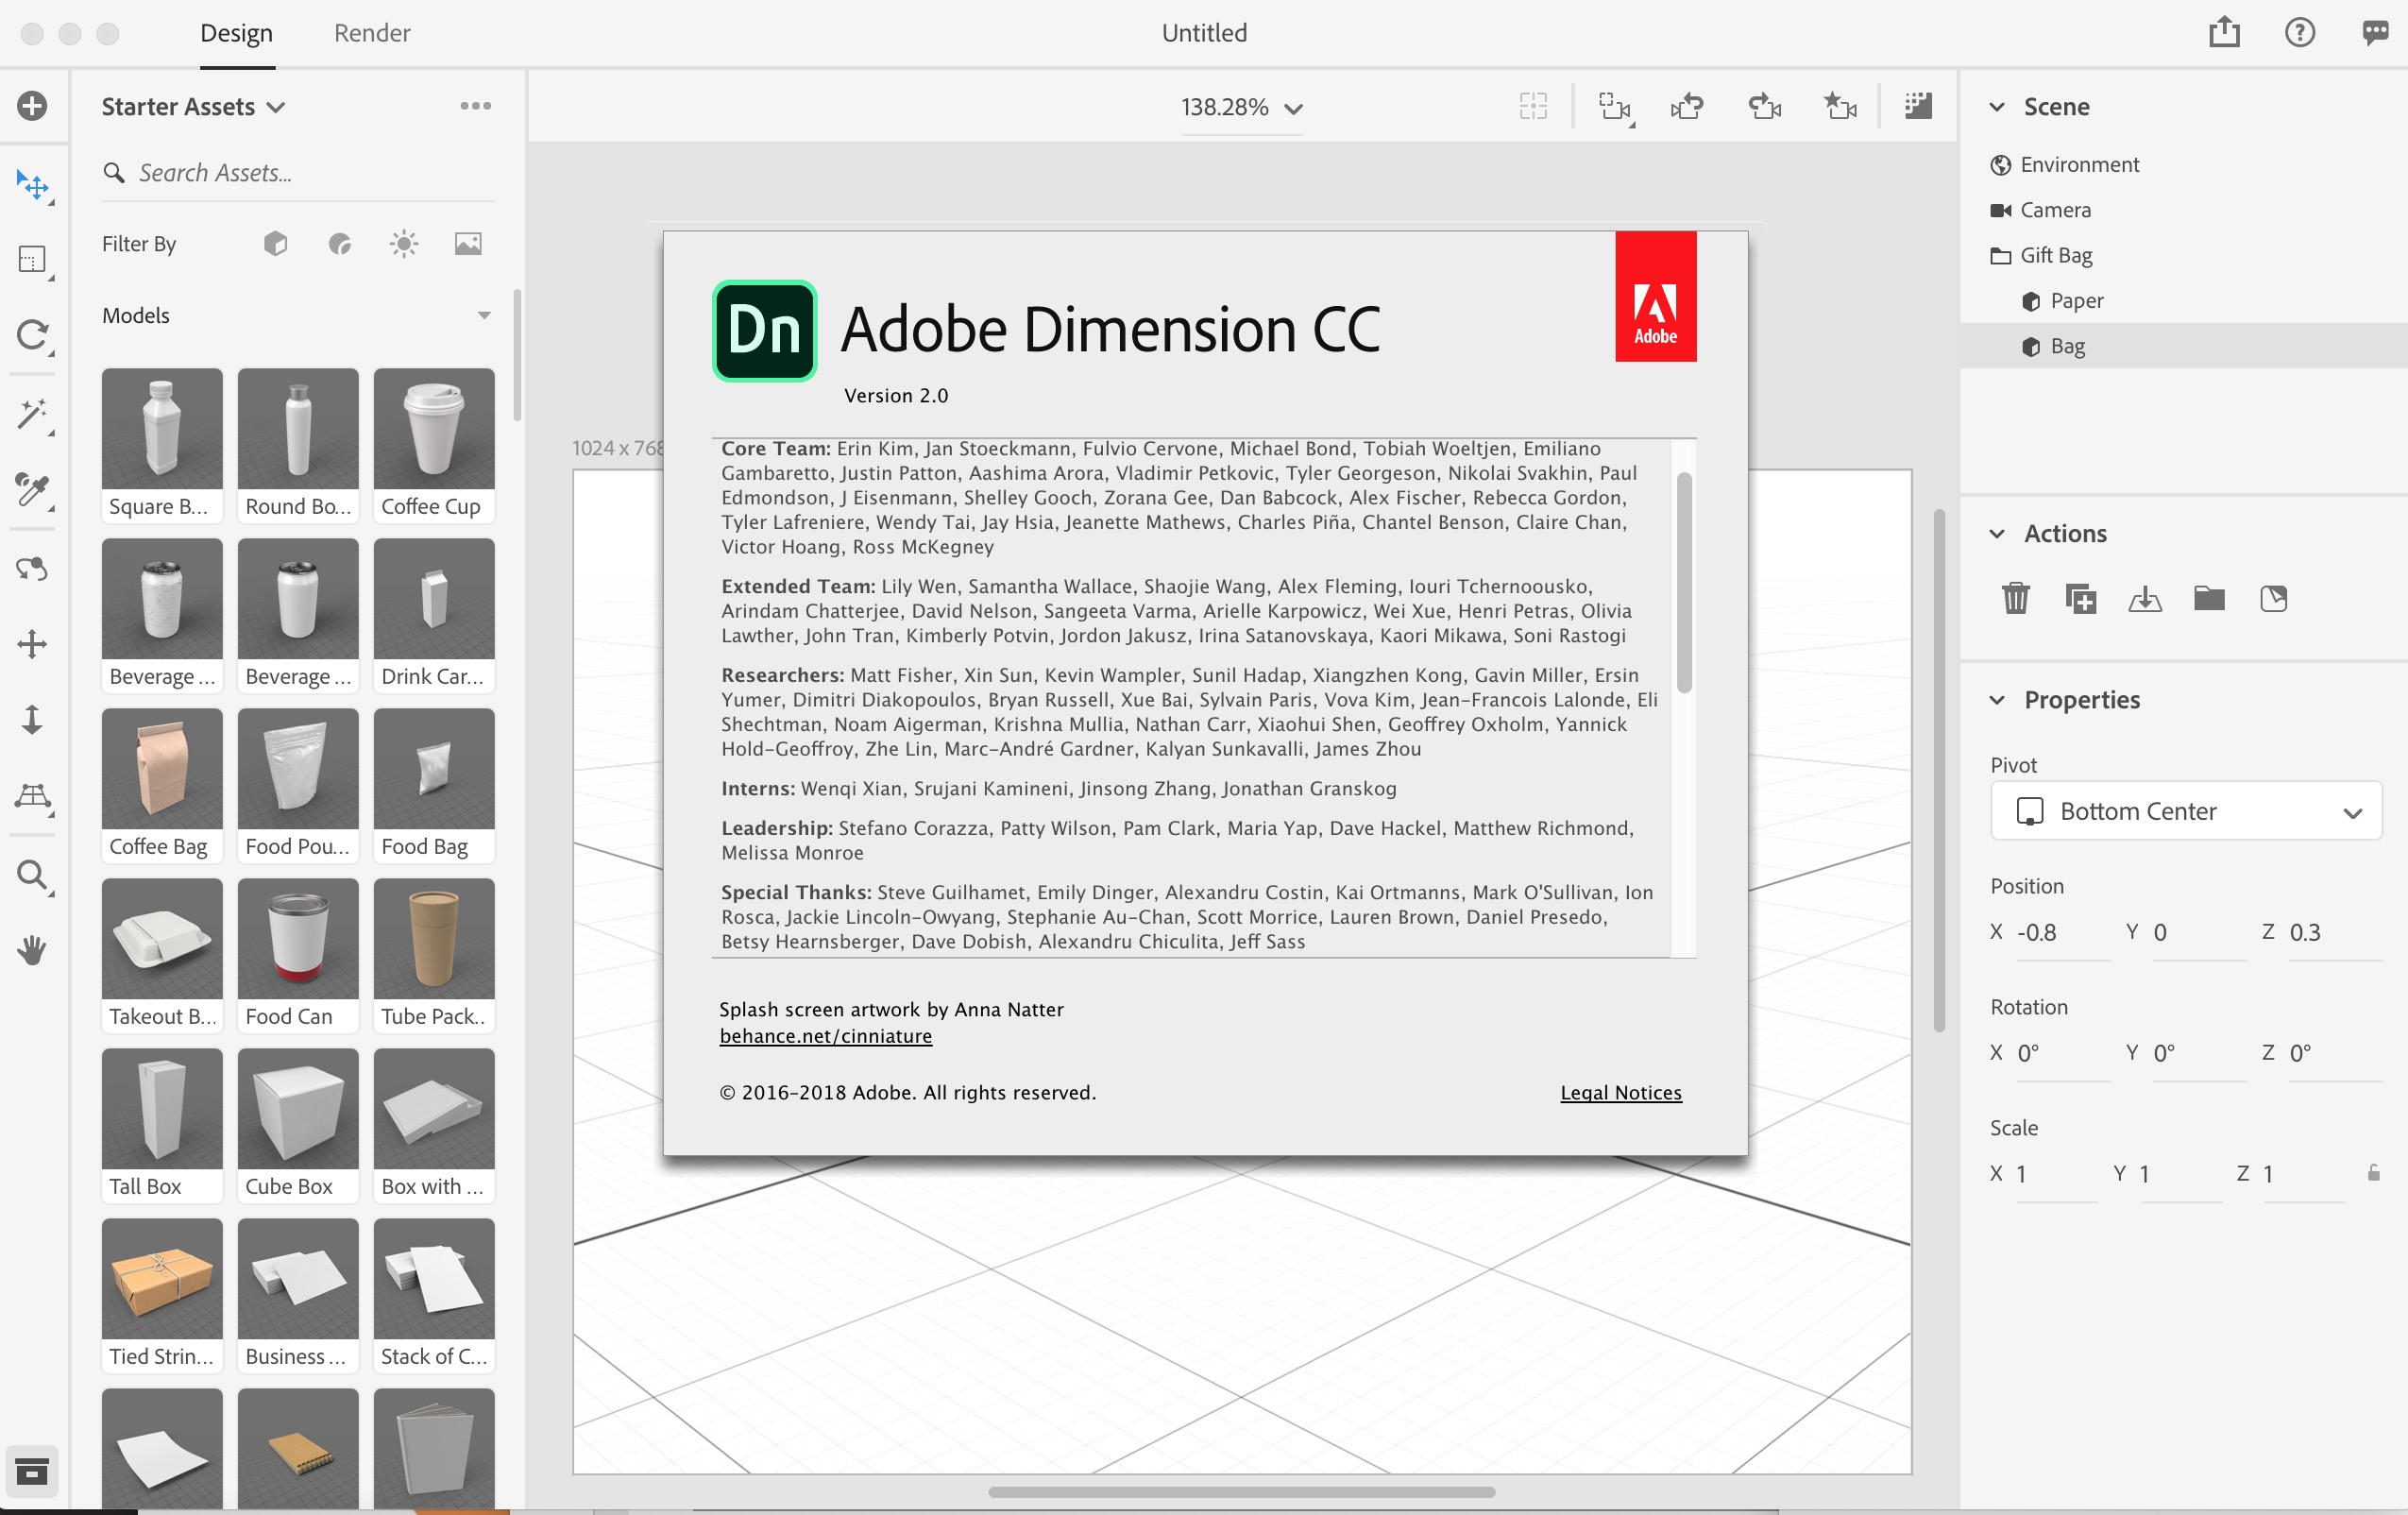Screen dimensions: 2408x1515
Task: Expand the Scene panel chevron
Action: coord(1996,107)
